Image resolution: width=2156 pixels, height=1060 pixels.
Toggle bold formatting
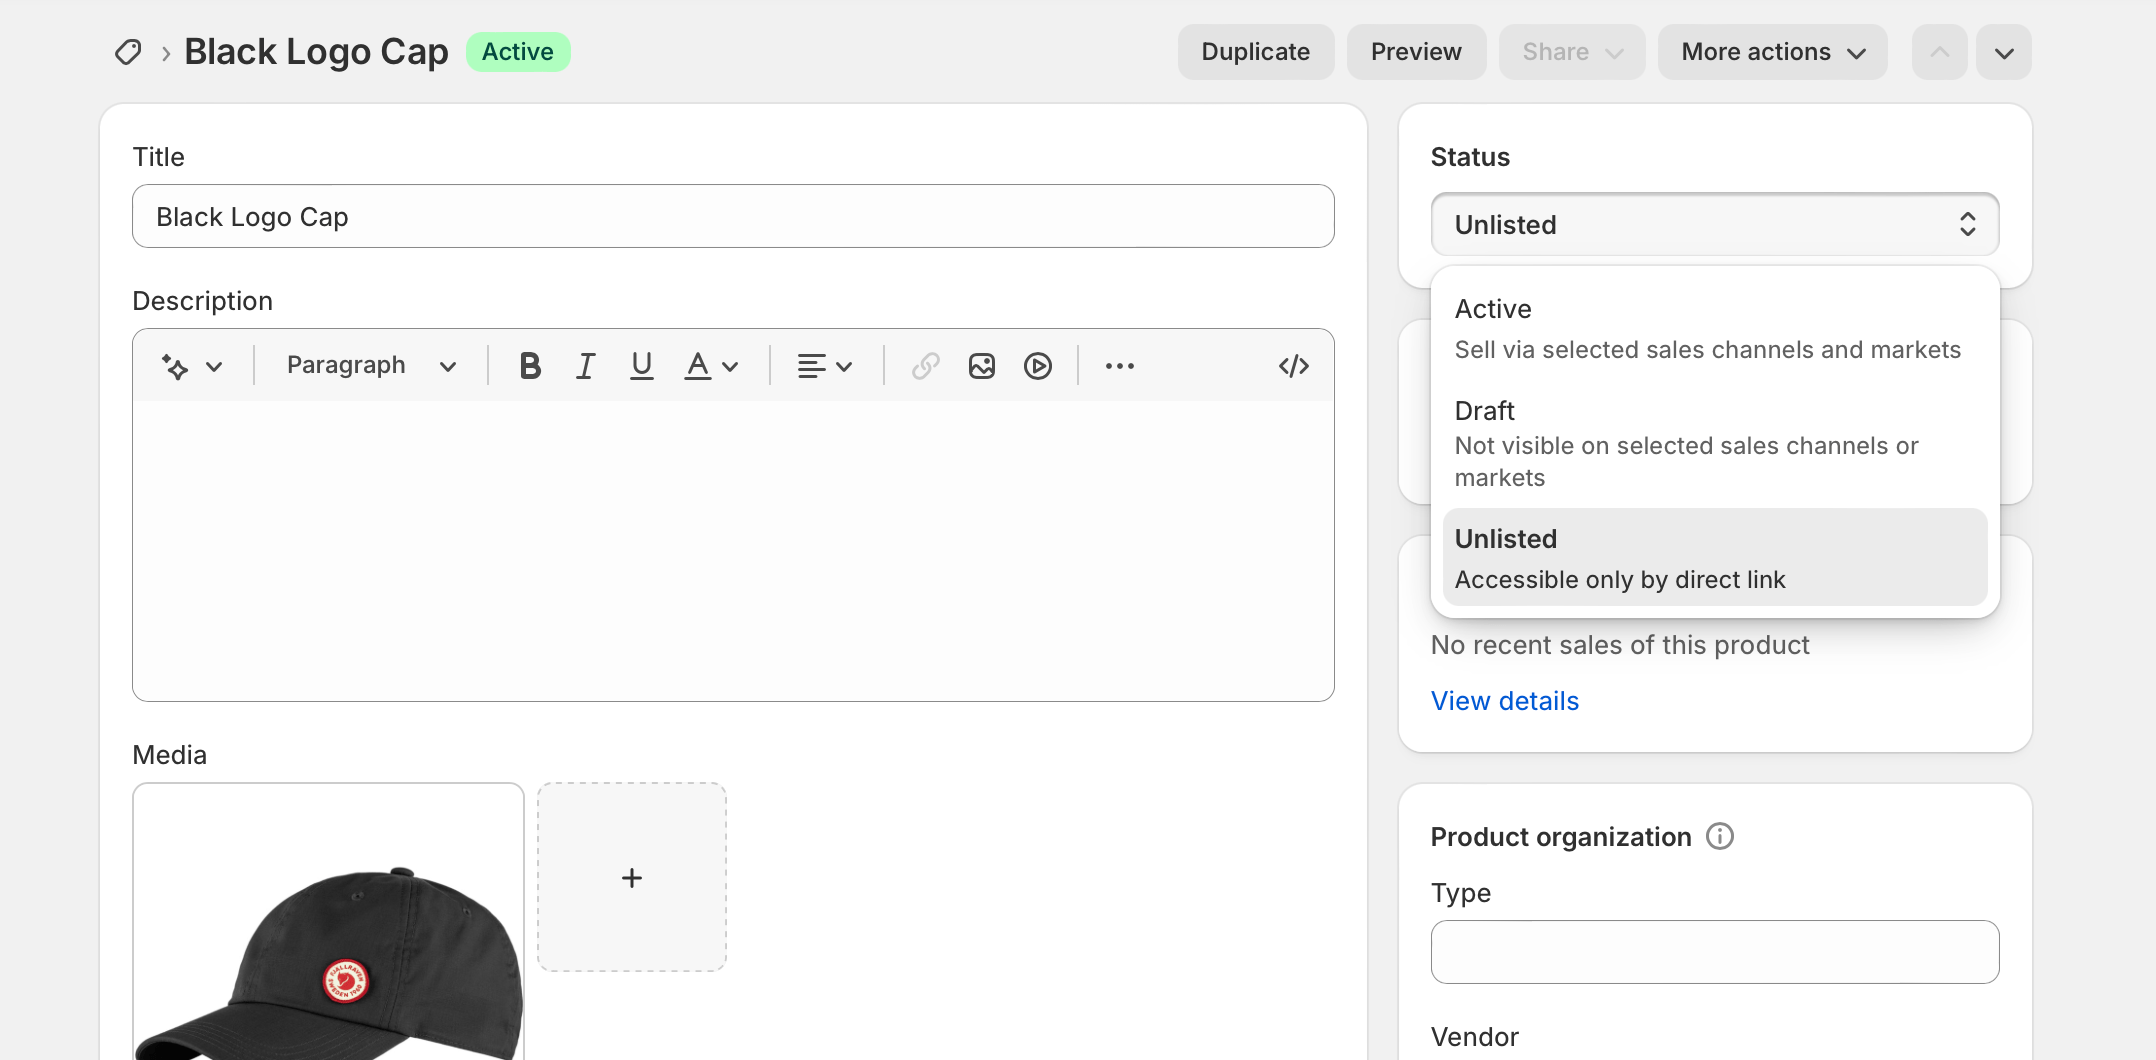click(530, 366)
